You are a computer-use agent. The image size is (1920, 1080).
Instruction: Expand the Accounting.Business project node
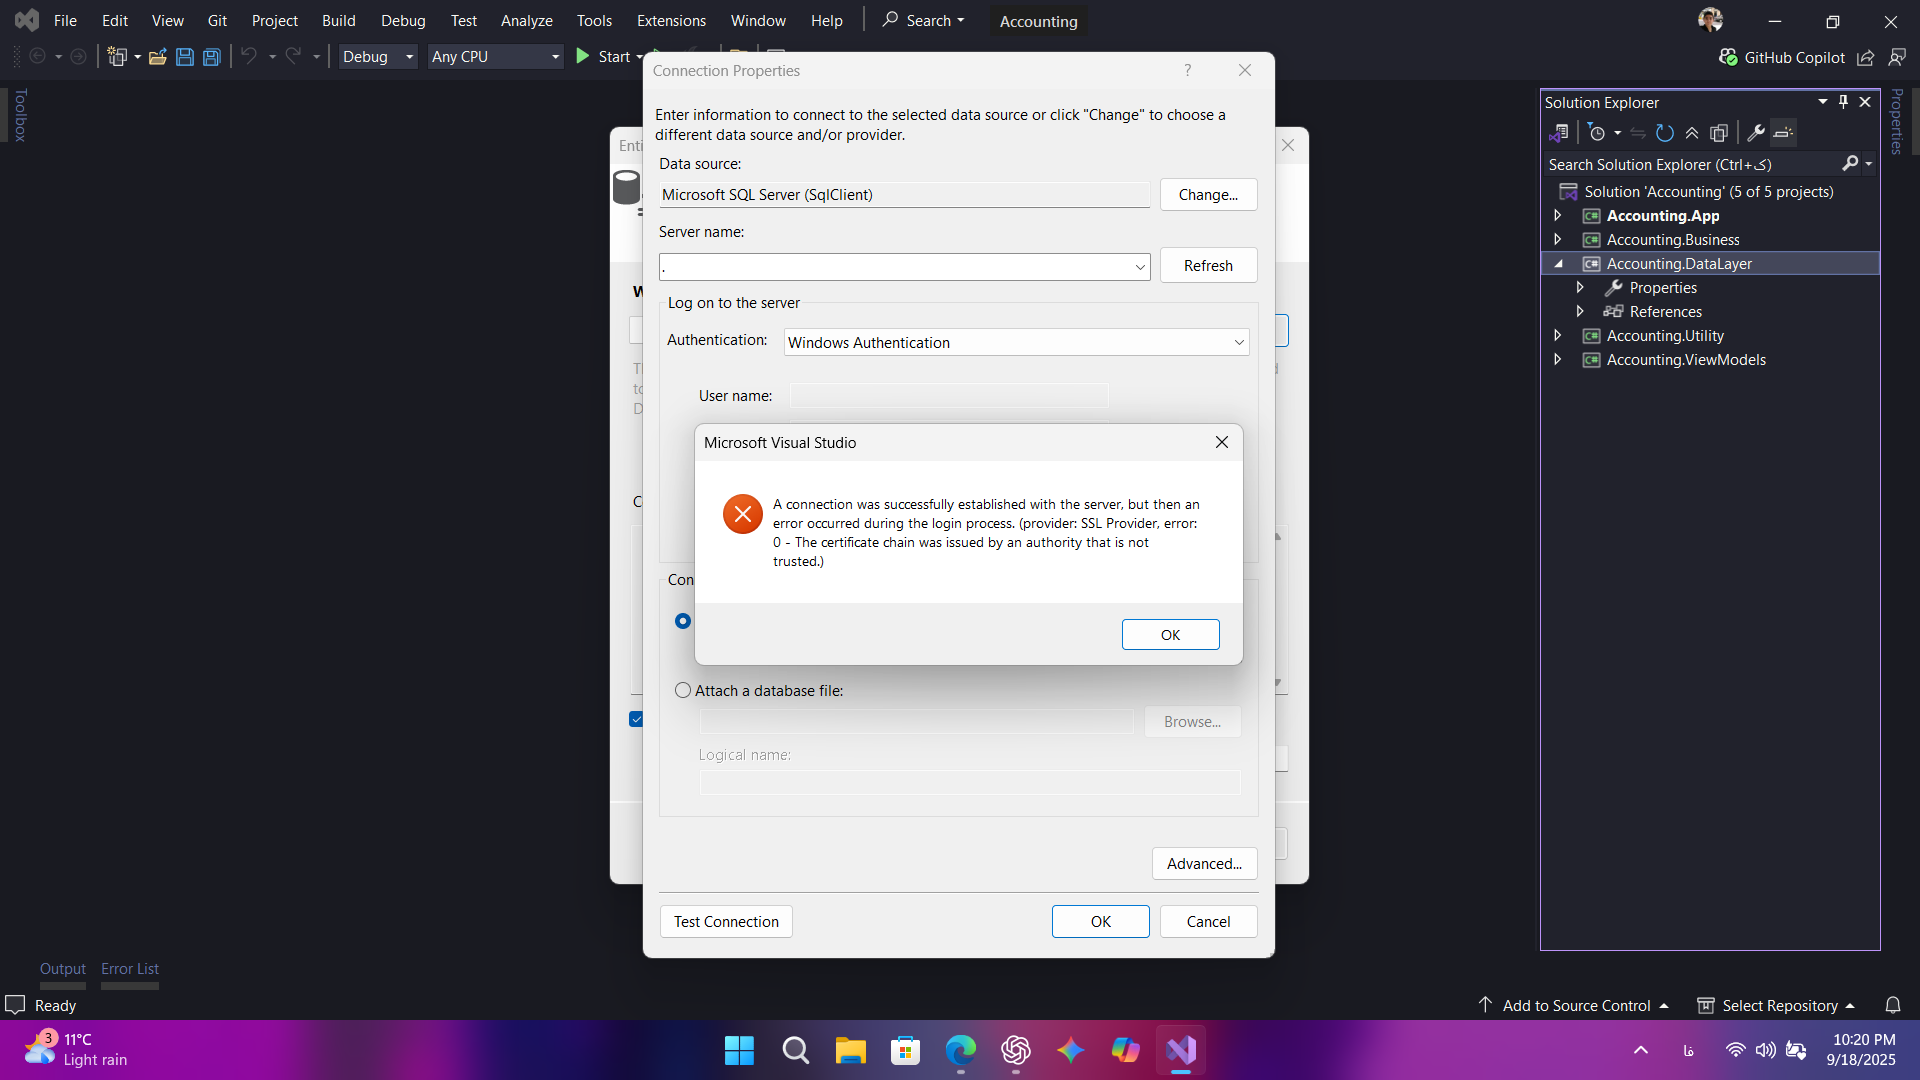[x=1558, y=240]
